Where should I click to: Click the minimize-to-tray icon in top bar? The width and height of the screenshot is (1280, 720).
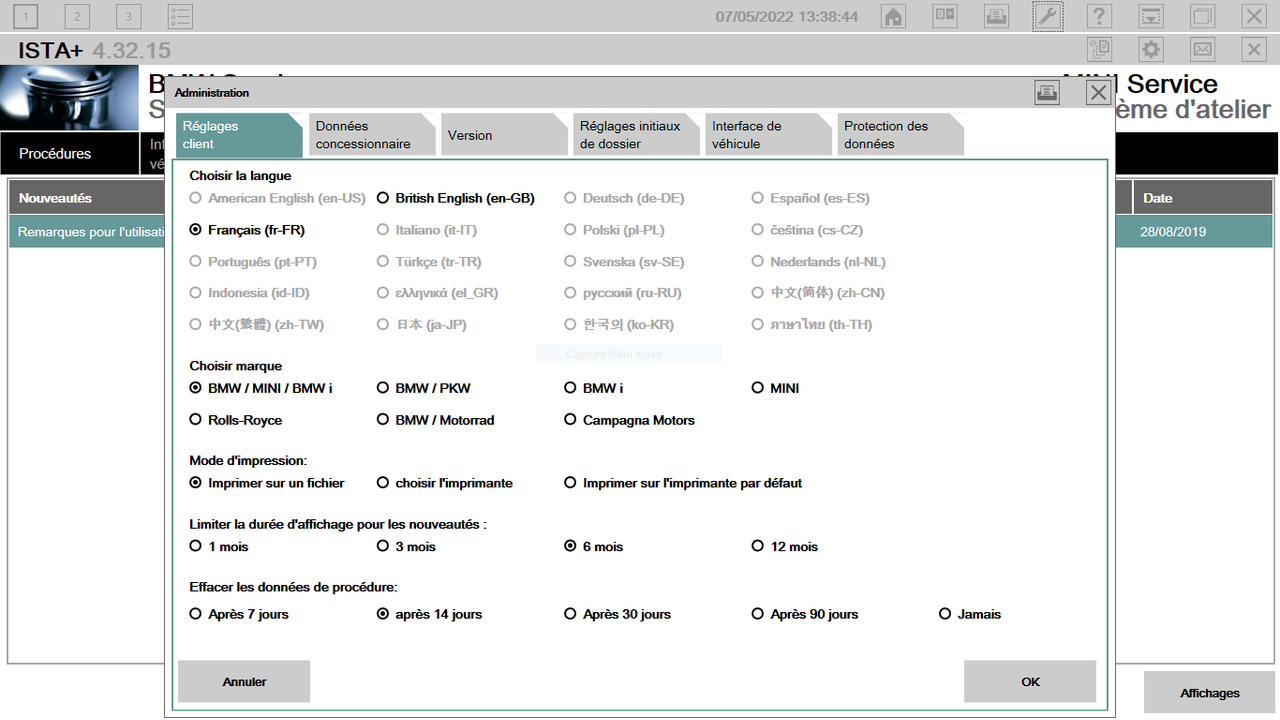(1151, 16)
